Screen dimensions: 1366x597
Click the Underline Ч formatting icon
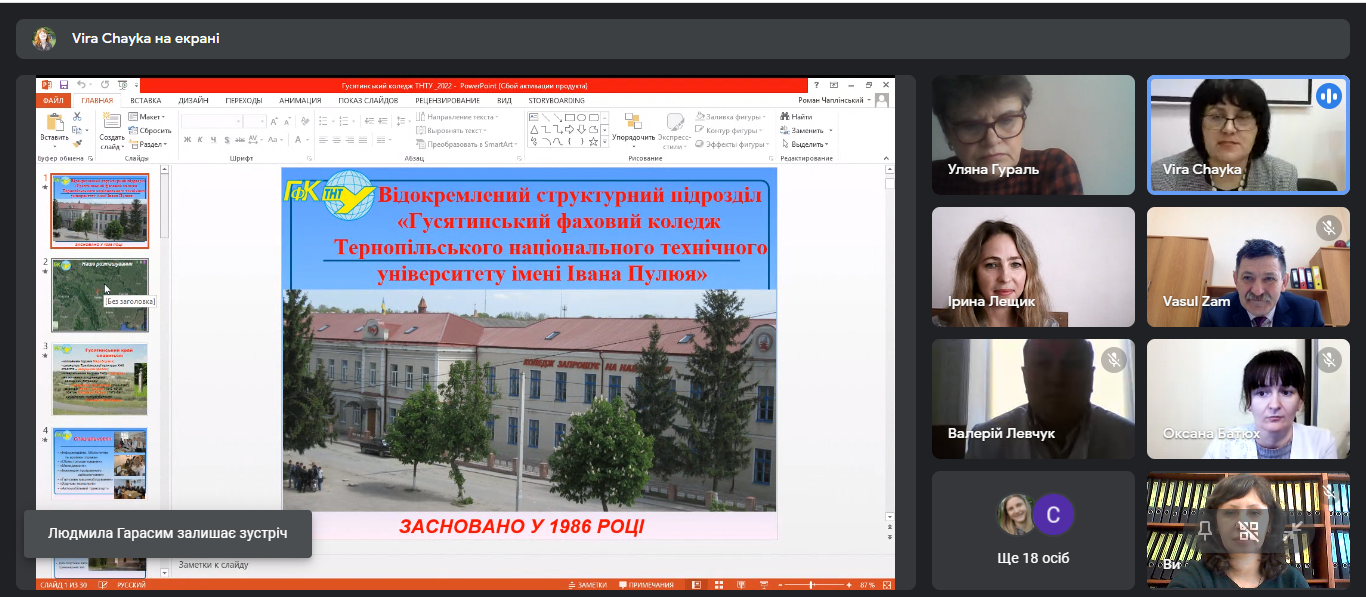click(x=213, y=140)
